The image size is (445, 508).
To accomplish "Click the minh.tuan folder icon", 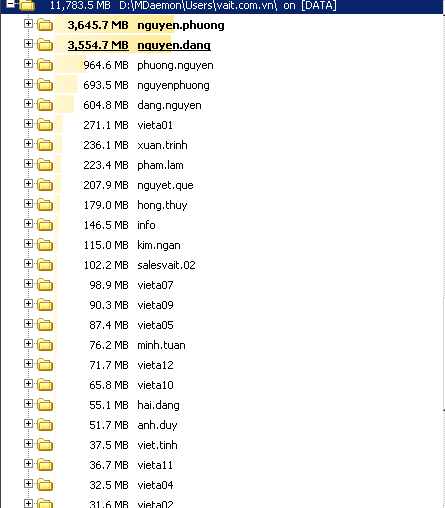I will [x=45, y=345].
